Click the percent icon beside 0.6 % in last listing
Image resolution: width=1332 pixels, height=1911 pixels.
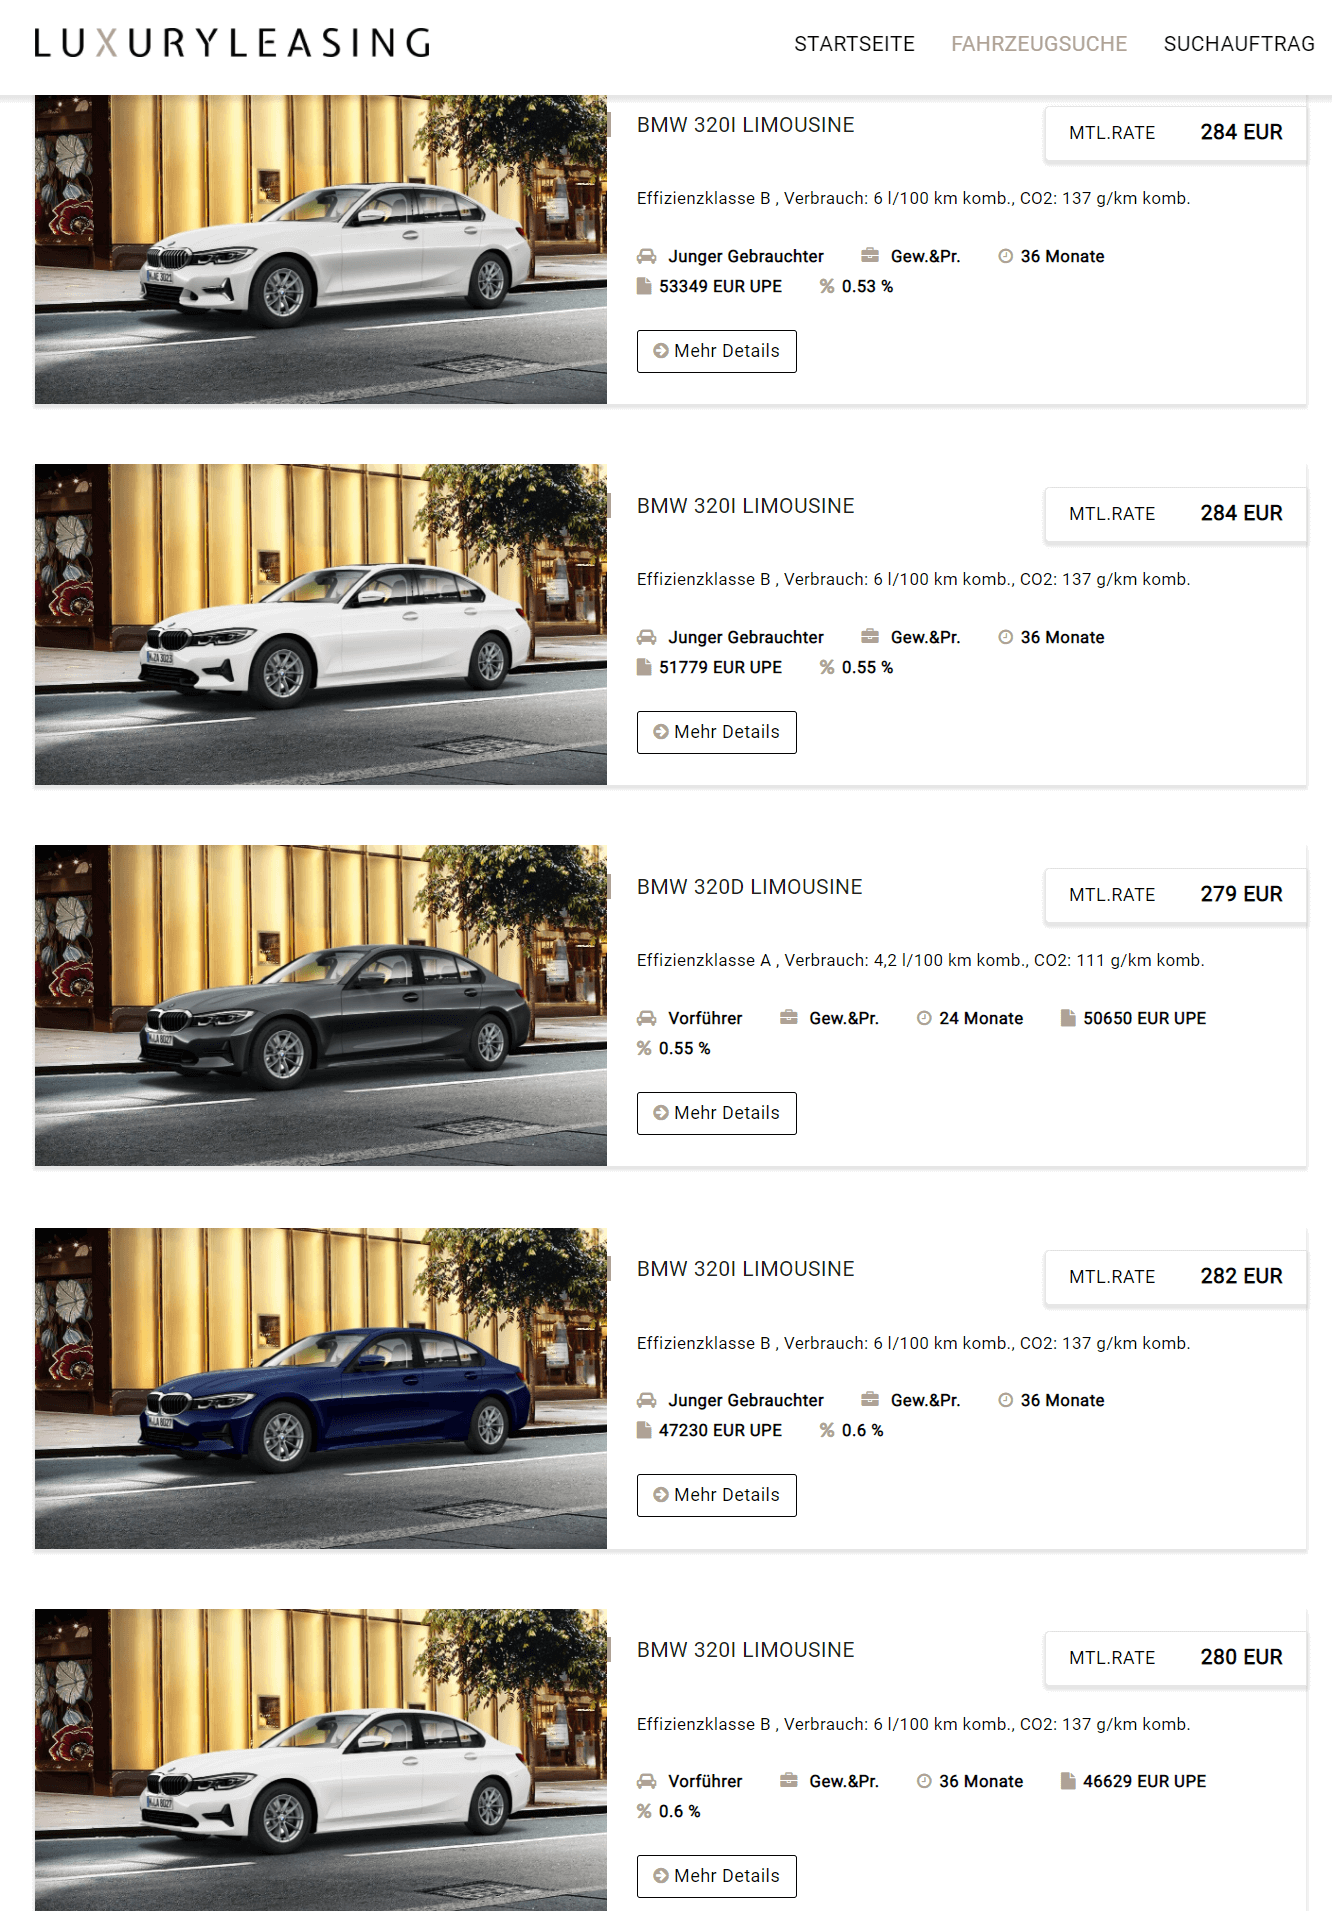point(644,1811)
